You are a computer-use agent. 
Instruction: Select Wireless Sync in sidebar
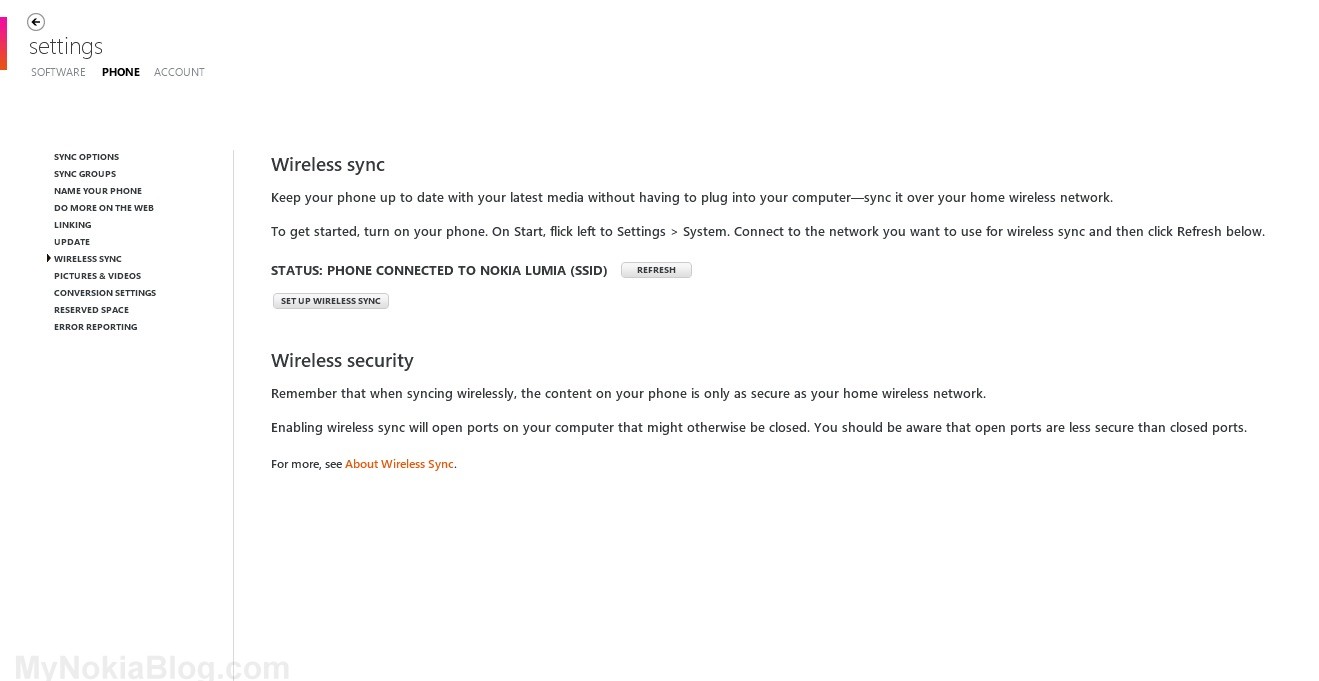coord(88,259)
